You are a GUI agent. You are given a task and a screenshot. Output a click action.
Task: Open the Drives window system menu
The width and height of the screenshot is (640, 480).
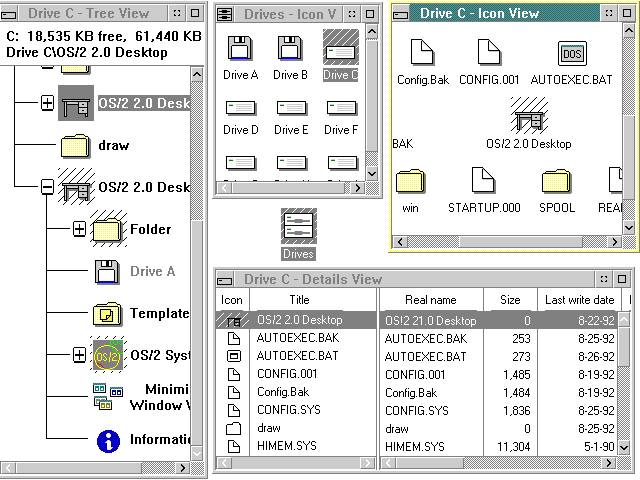point(226,13)
